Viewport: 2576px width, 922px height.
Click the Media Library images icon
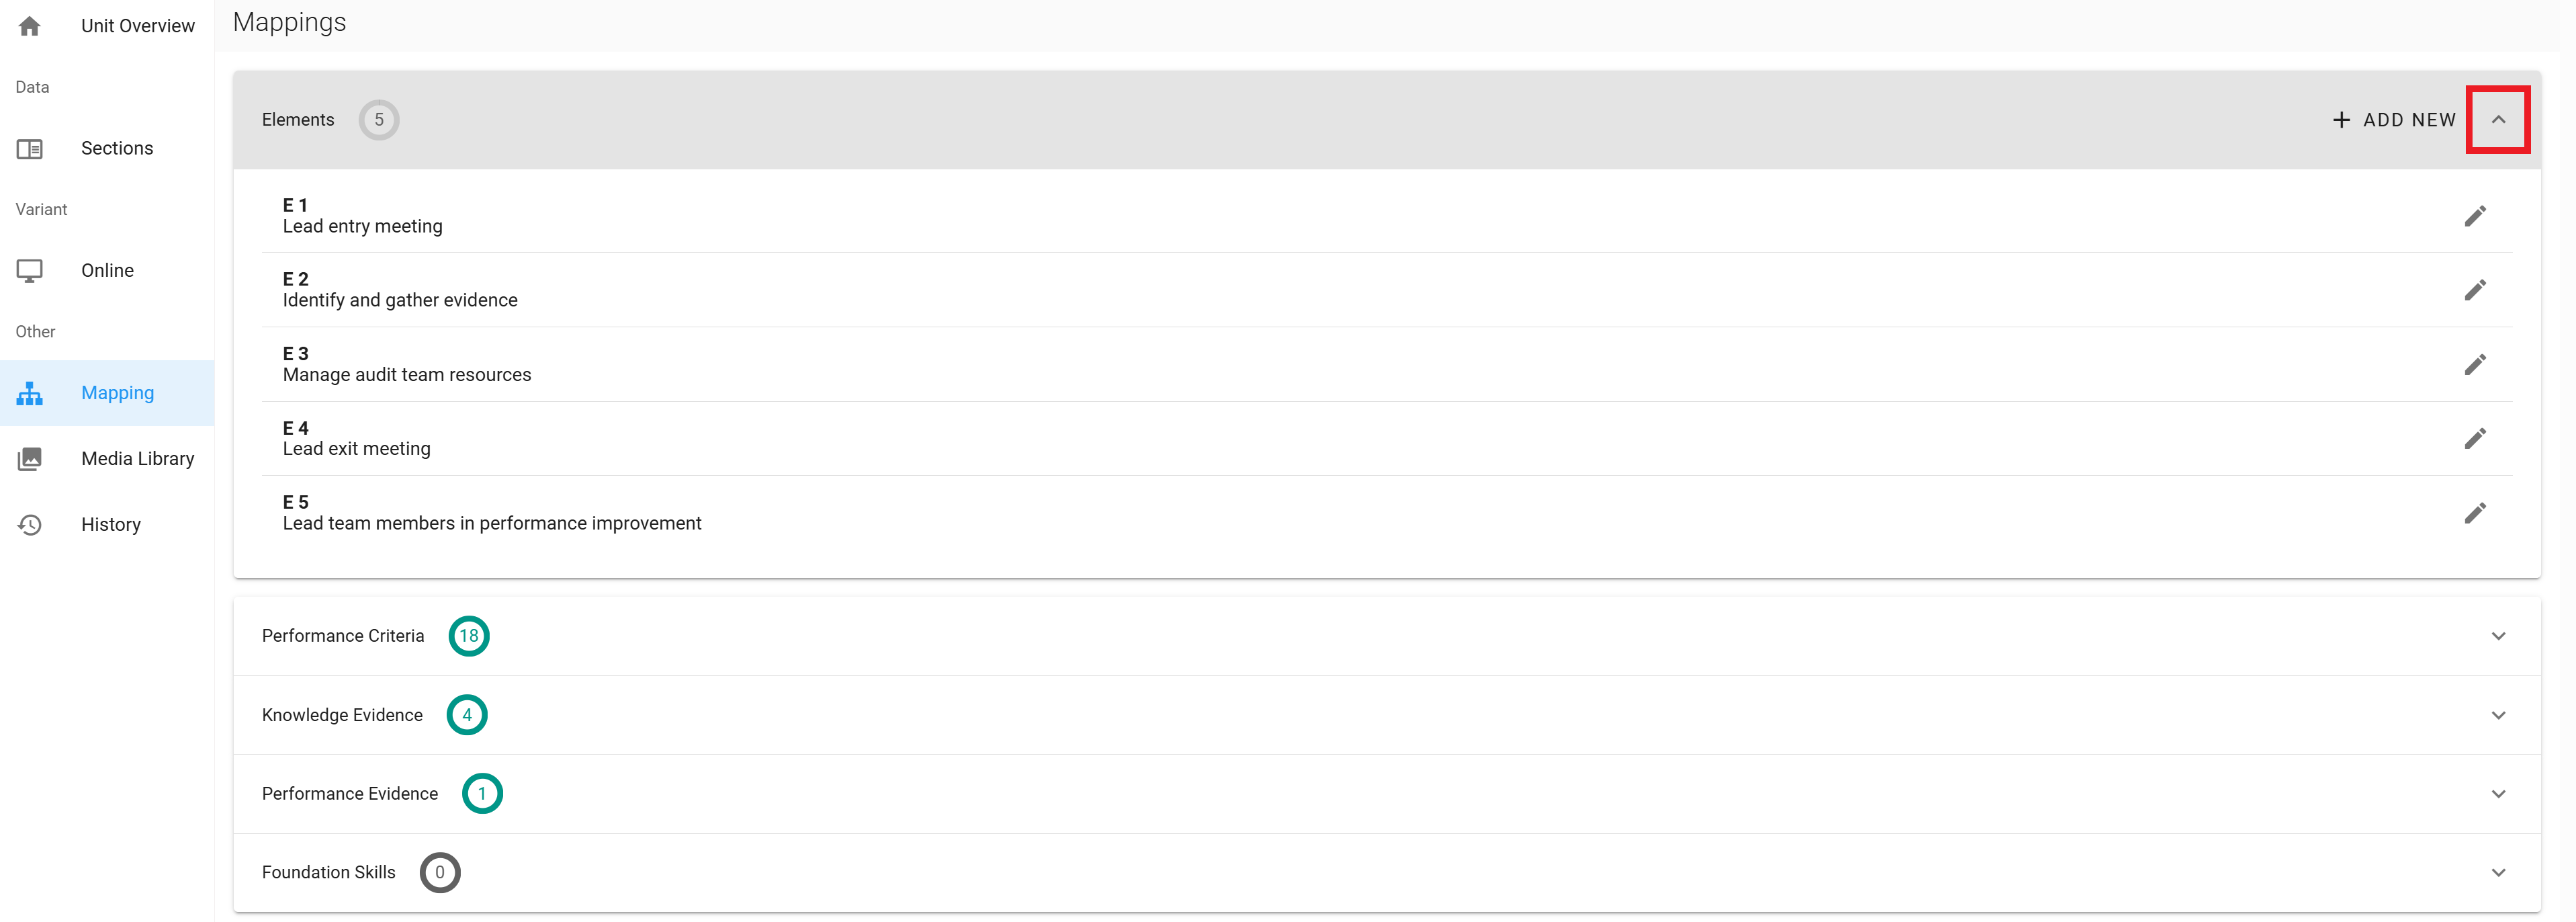(30, 459)
